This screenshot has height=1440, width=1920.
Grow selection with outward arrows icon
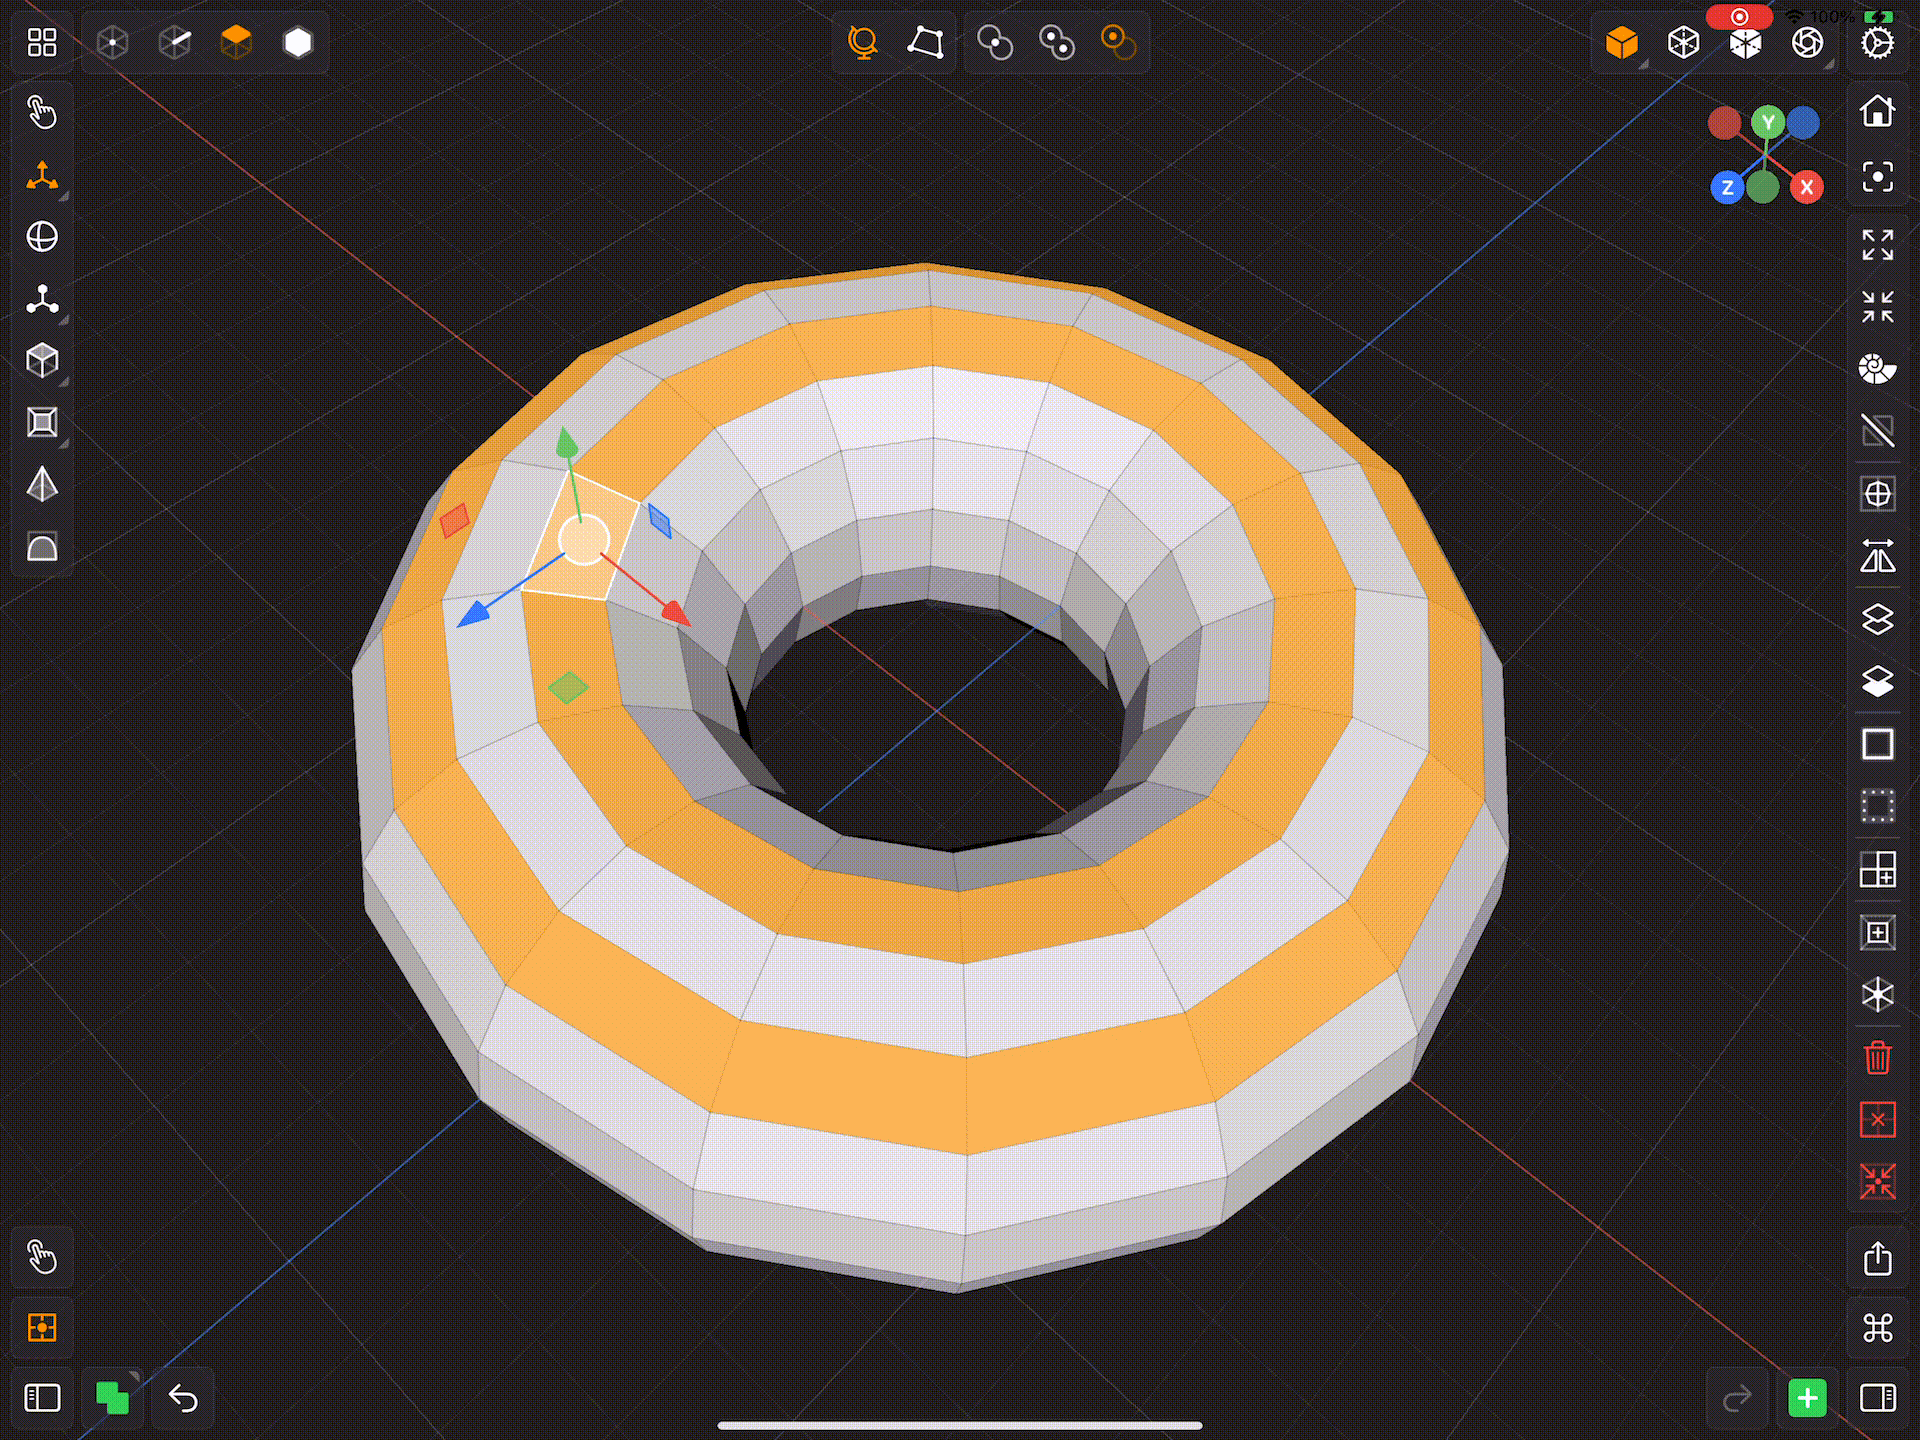click(x=1878, y=244)
